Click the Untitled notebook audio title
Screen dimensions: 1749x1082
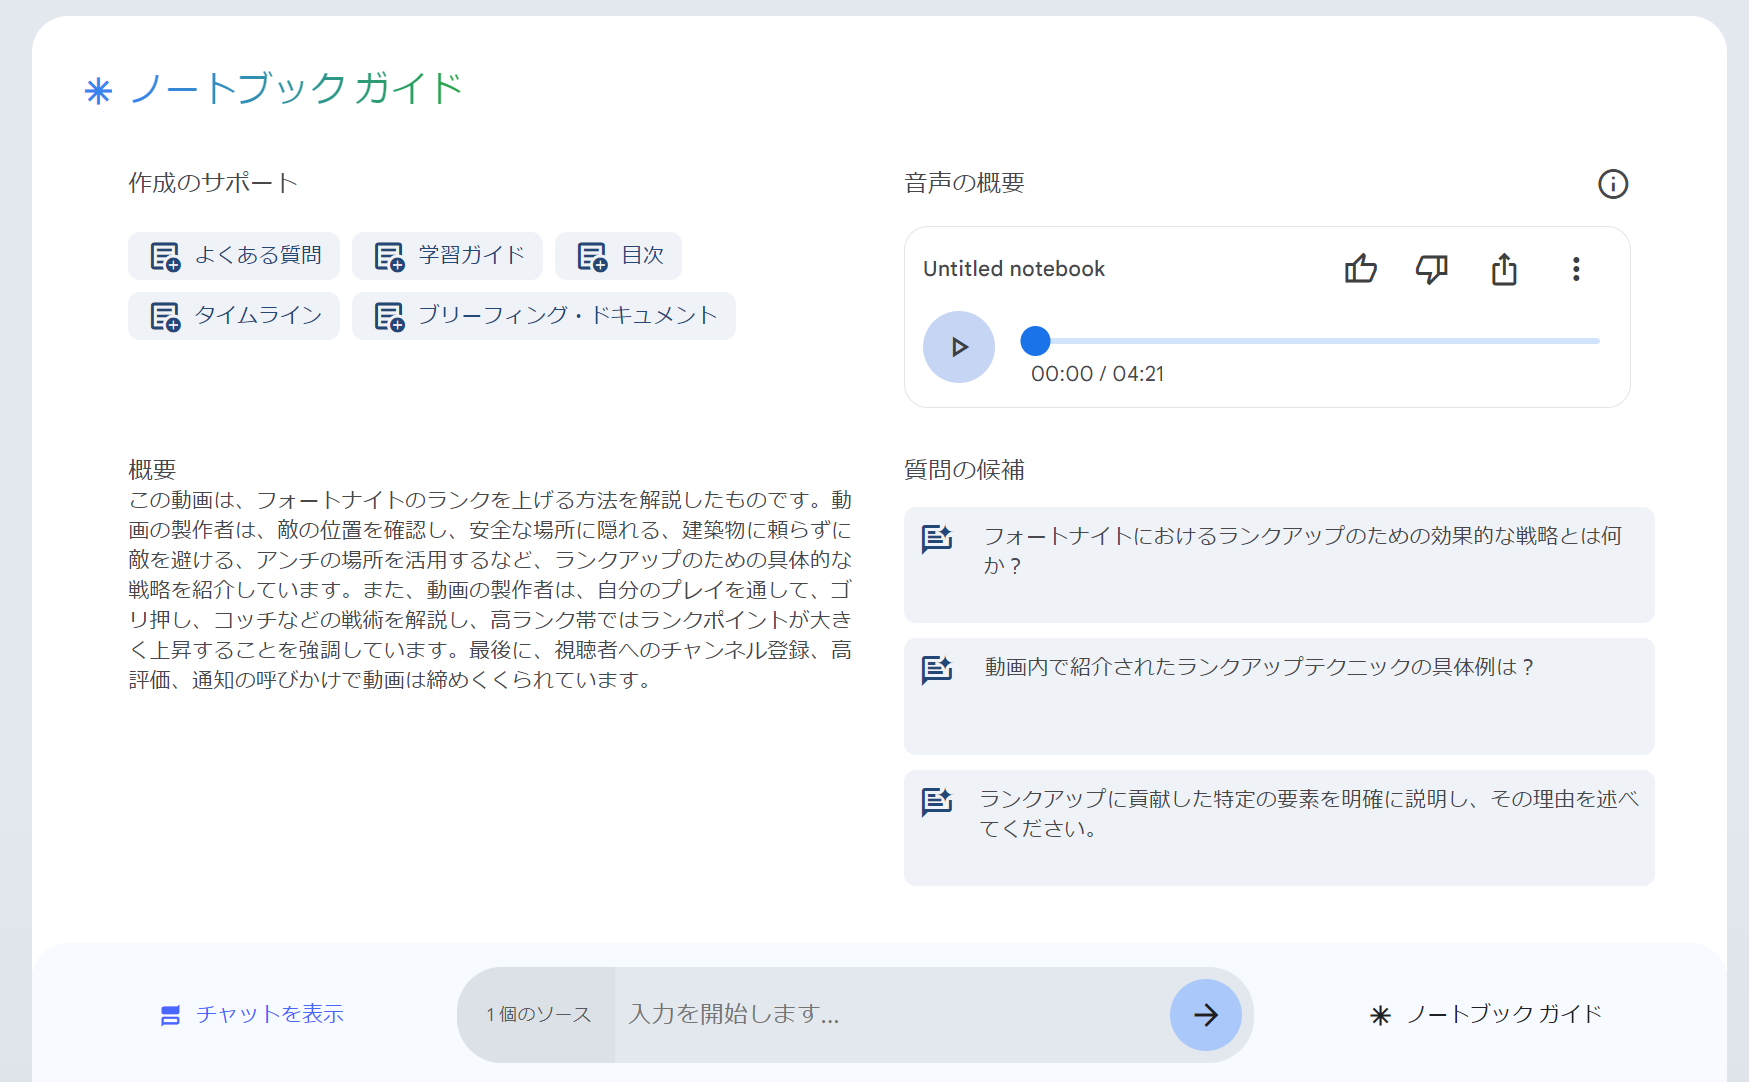pyautogui.click(x=1013, y=269)
